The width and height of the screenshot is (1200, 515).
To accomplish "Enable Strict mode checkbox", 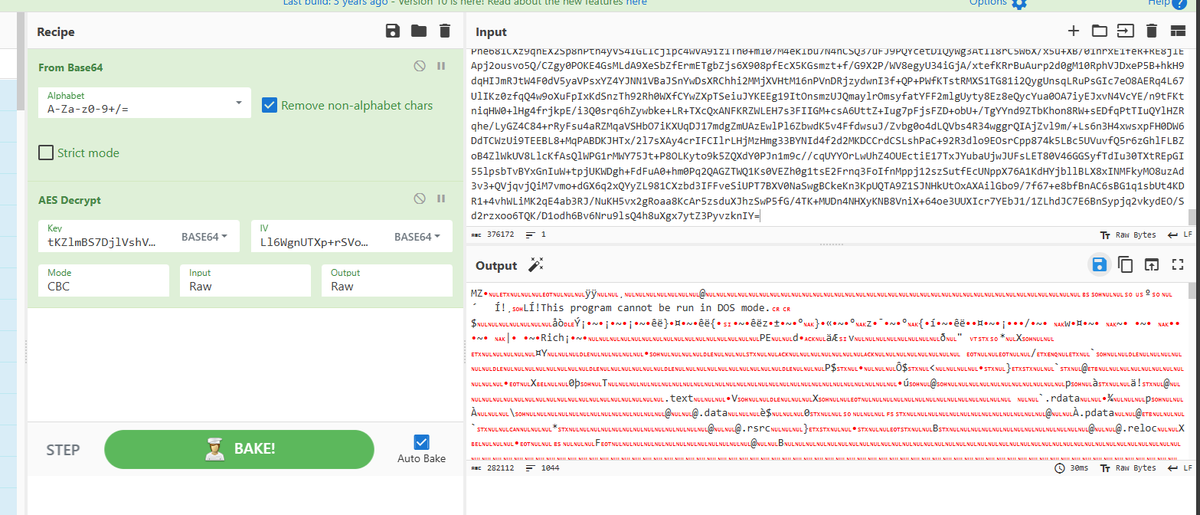I will (x=45, y=153).
